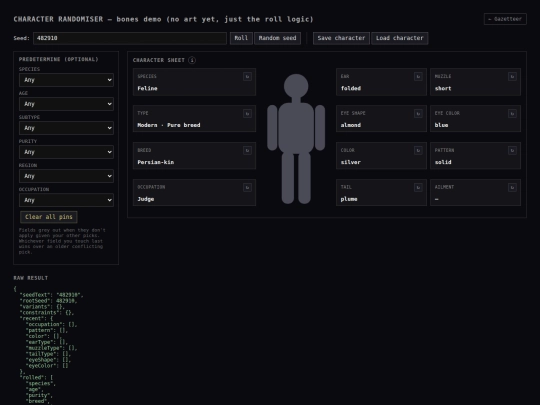The image size is (540, 405).
Task: Open the Occupation dropdown in Predetermine
Action: (66, 200)
